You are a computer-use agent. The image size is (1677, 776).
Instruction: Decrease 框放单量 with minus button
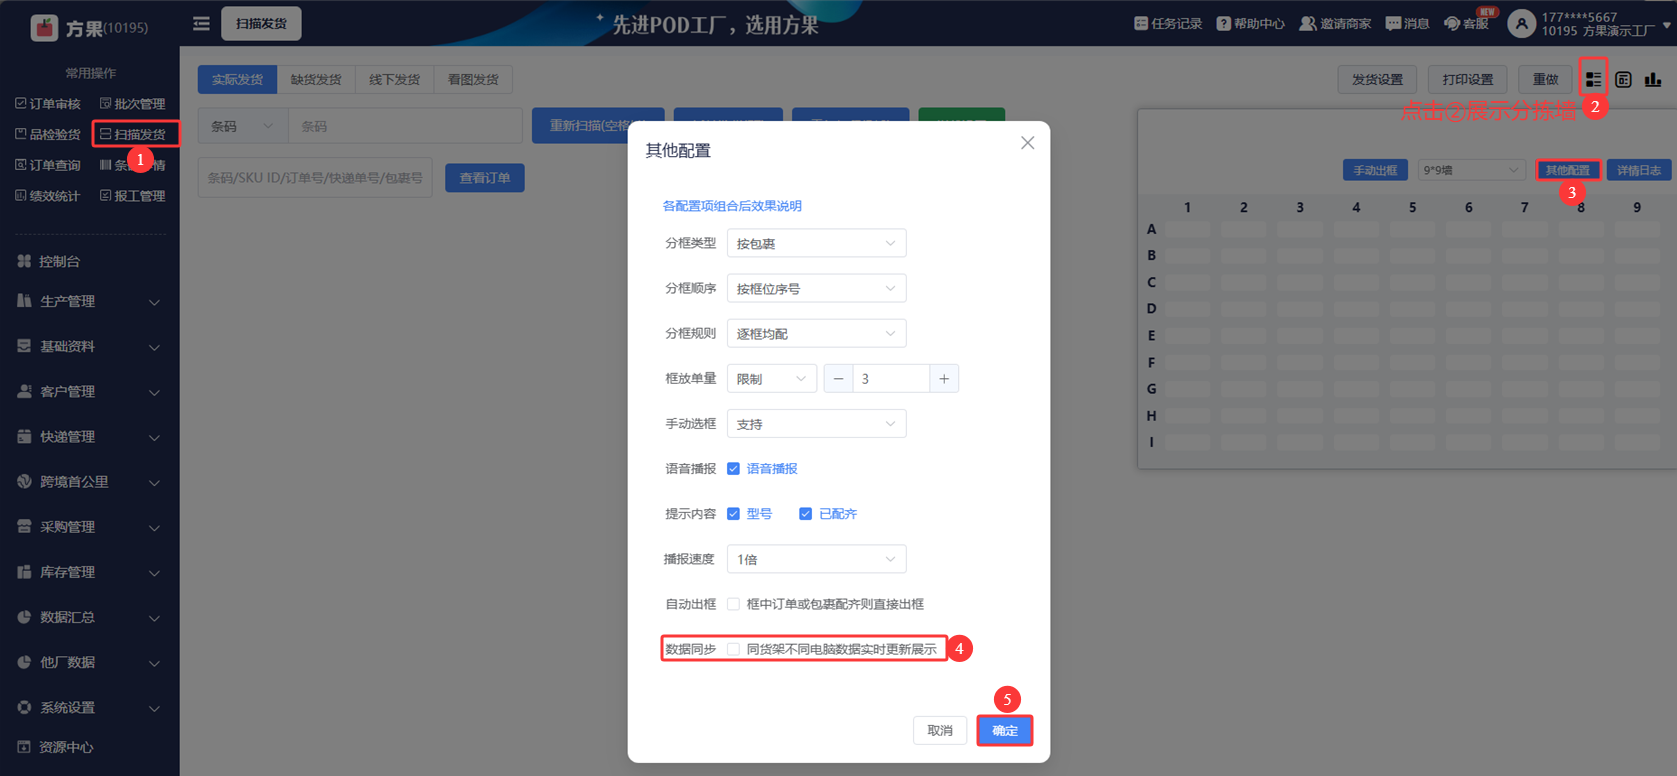click(838, 379)
